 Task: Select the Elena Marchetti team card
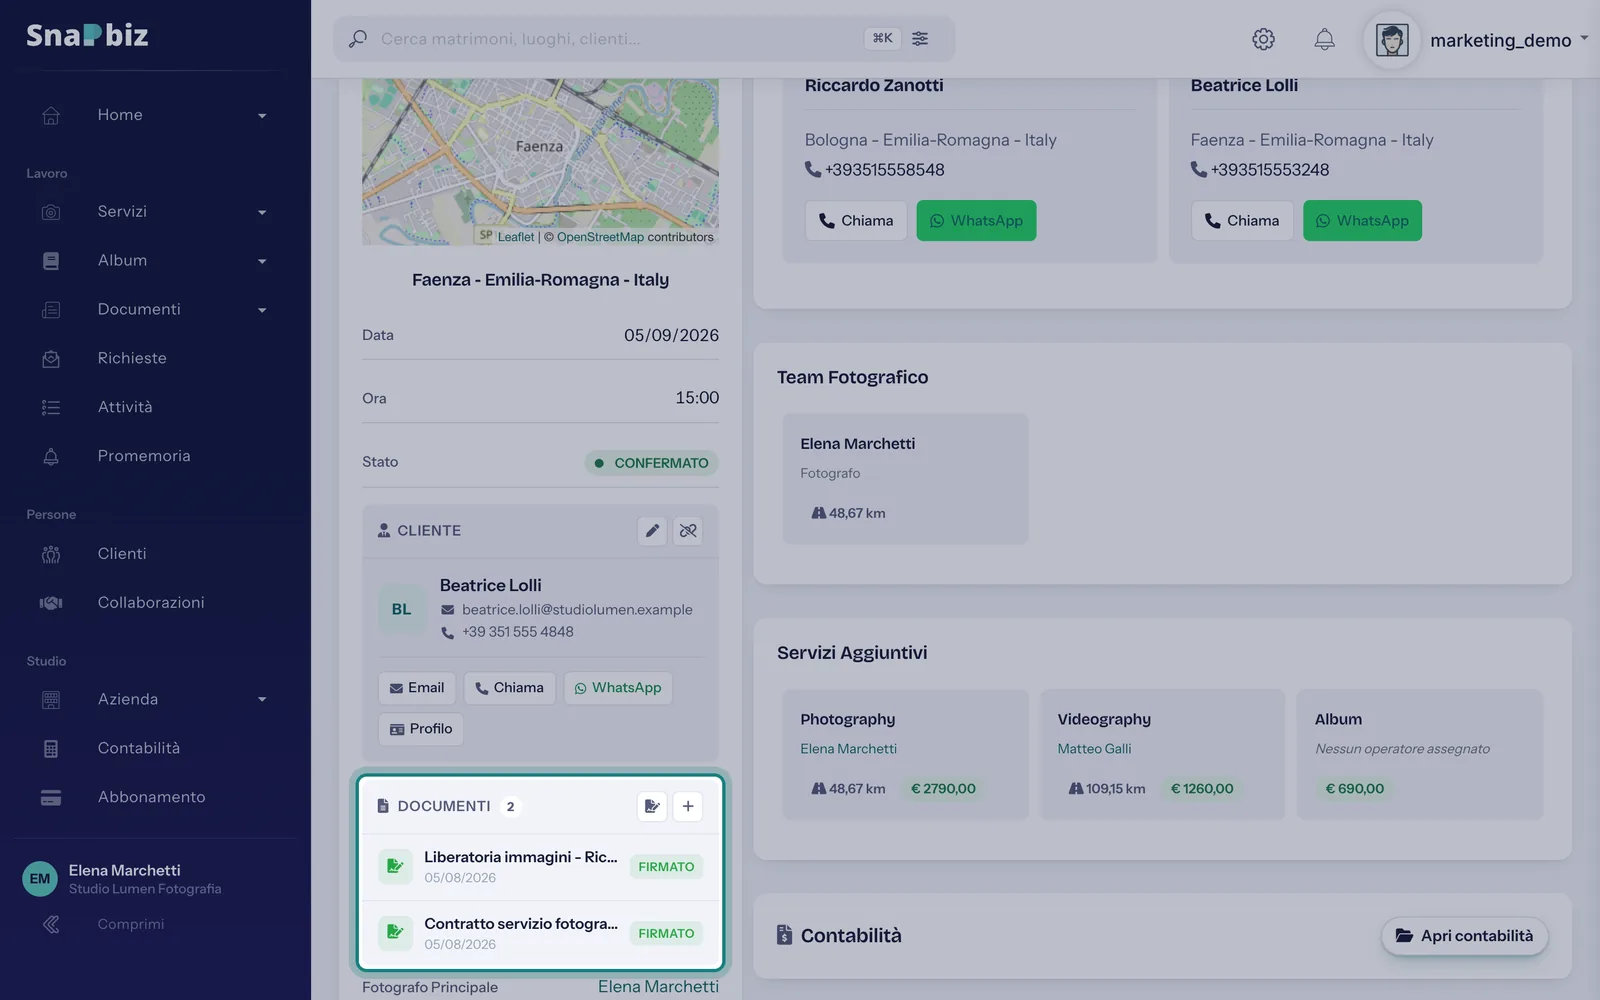[905, 479]
